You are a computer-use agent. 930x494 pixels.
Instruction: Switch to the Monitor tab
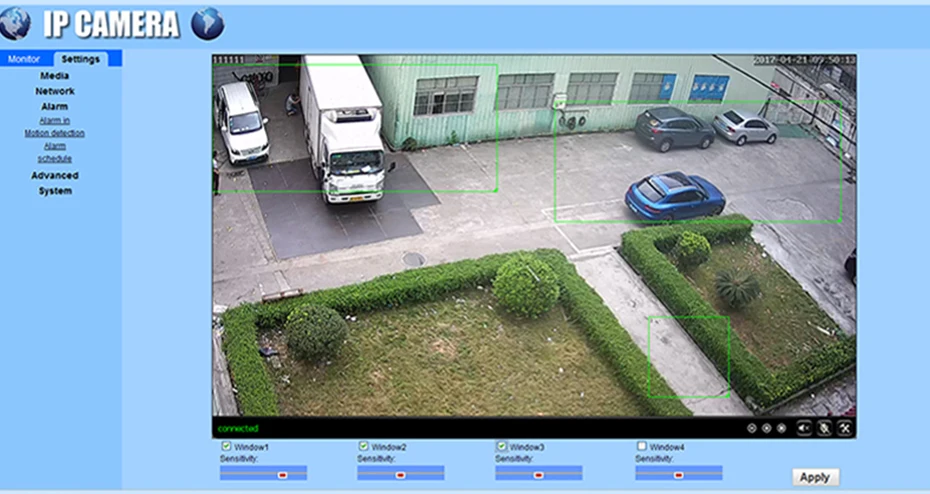[x=24, y=59]
